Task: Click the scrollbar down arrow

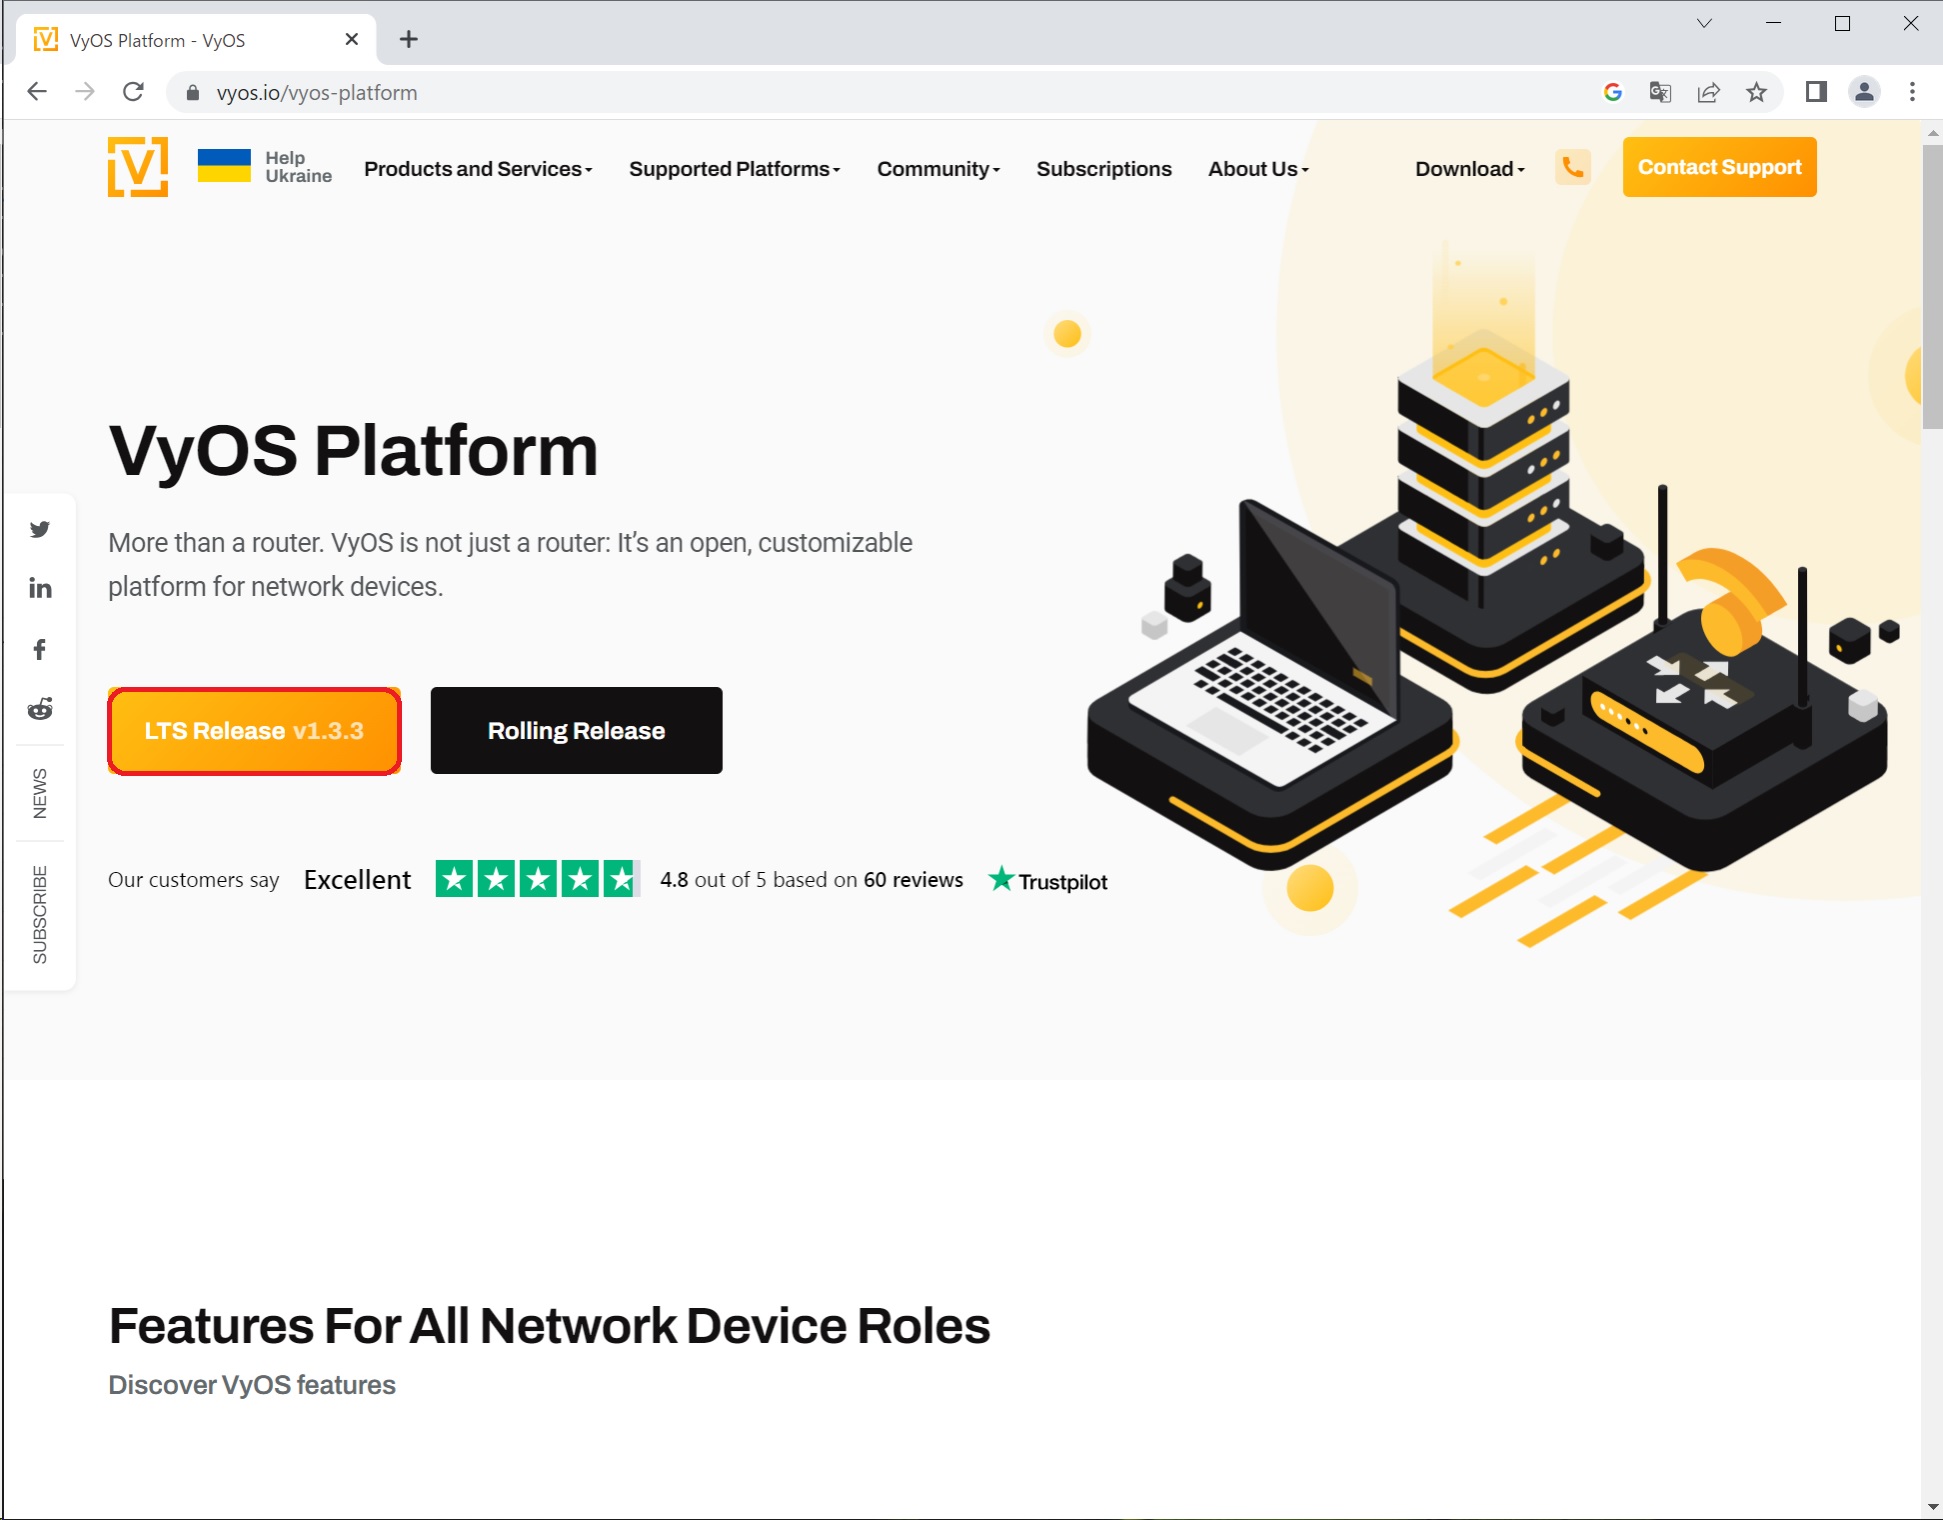Action: 1932,1507
